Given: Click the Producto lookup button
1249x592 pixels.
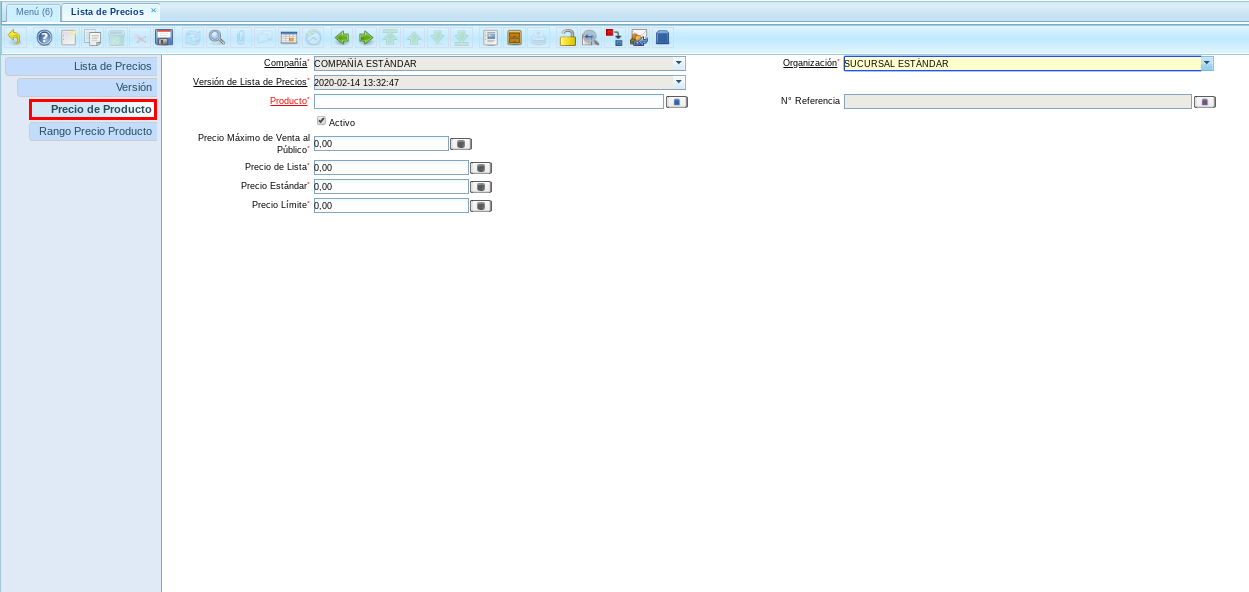Looking at the screenshot, I should [677, 102].
